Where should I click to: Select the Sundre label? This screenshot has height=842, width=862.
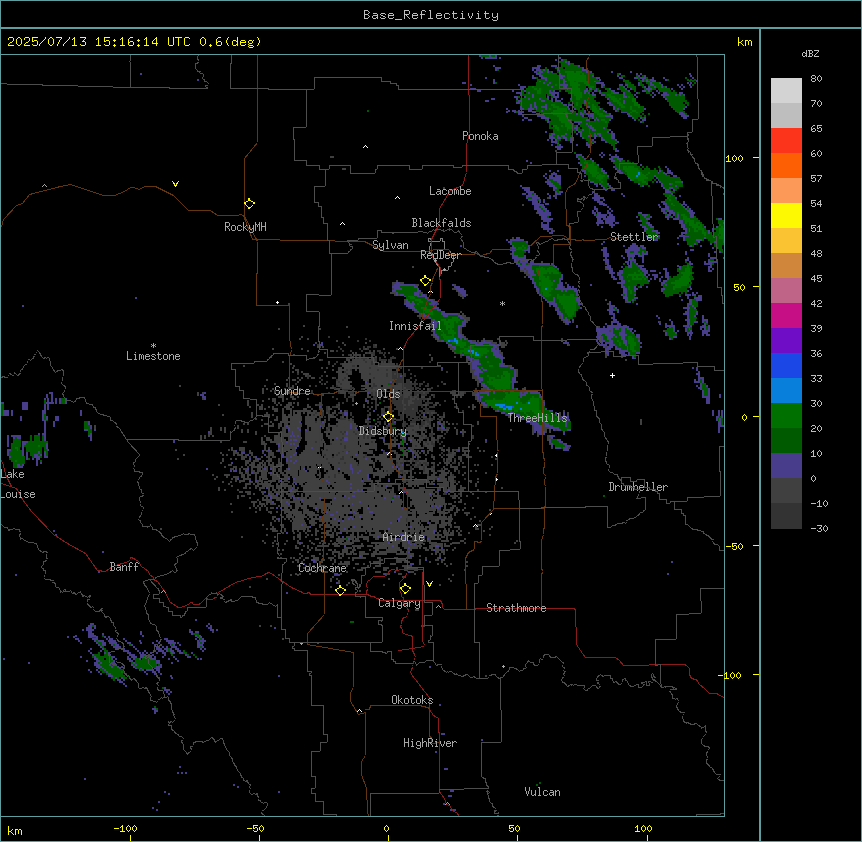pos(292,391)
